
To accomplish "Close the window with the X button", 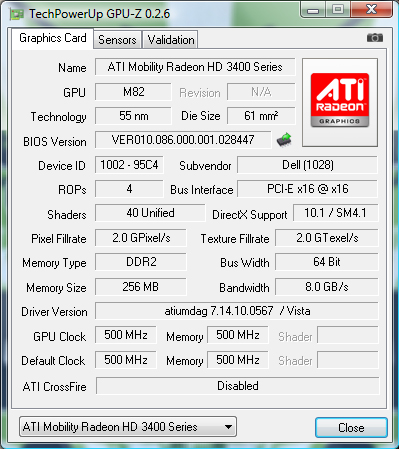I will pos(371,9).
